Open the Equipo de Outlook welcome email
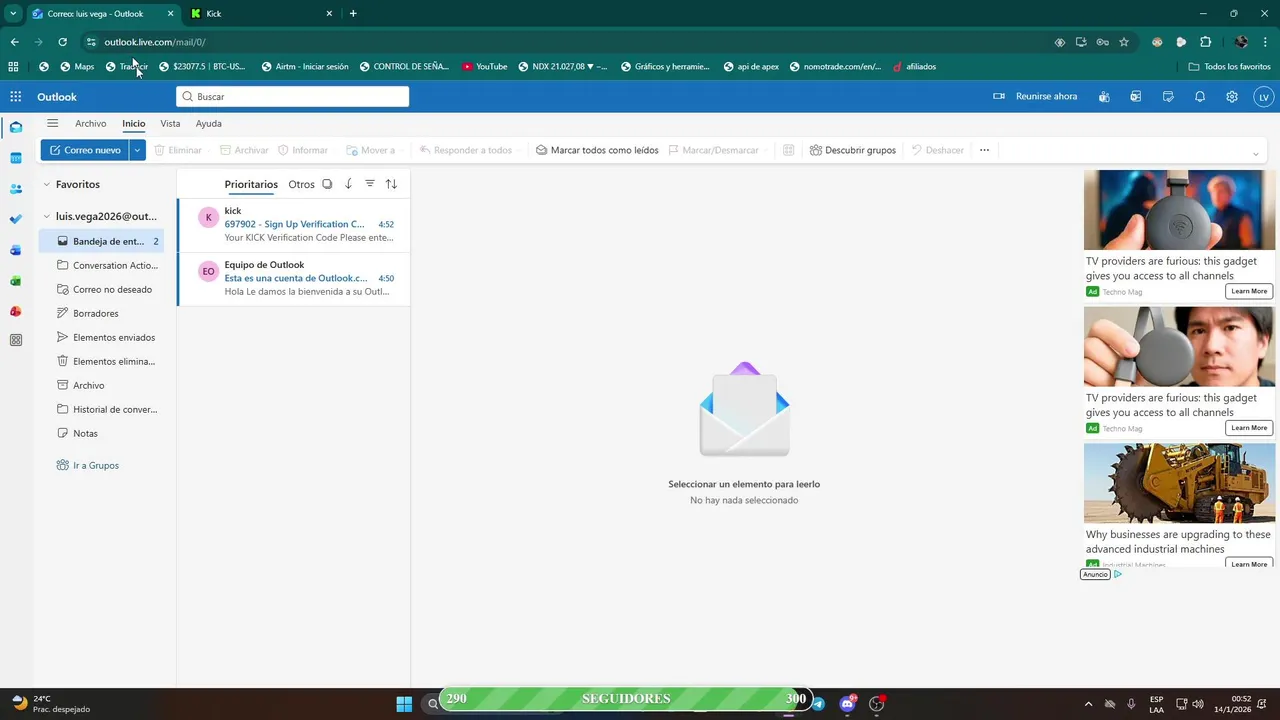This screenshot has width=1280, height=720. 294,278
